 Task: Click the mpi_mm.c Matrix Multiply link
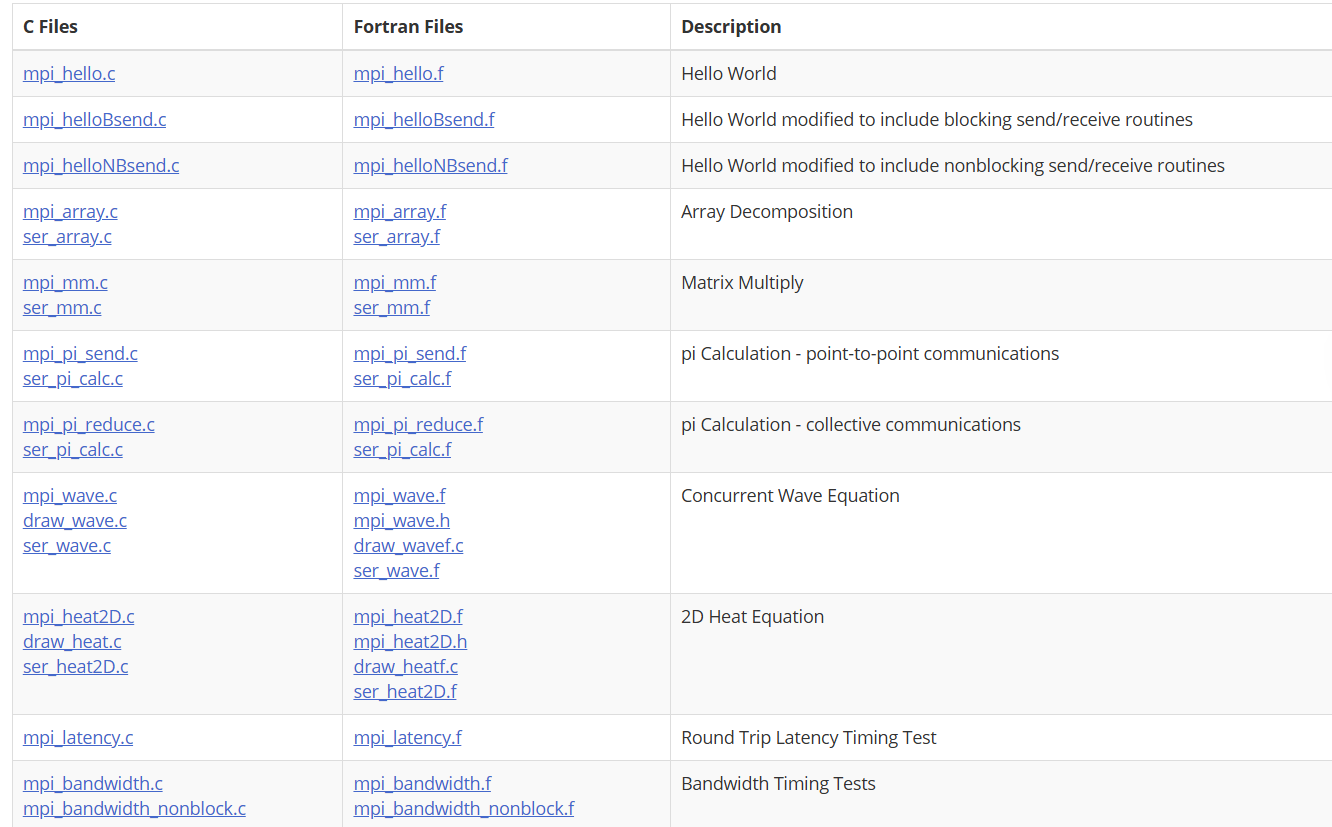pos(65,283)
